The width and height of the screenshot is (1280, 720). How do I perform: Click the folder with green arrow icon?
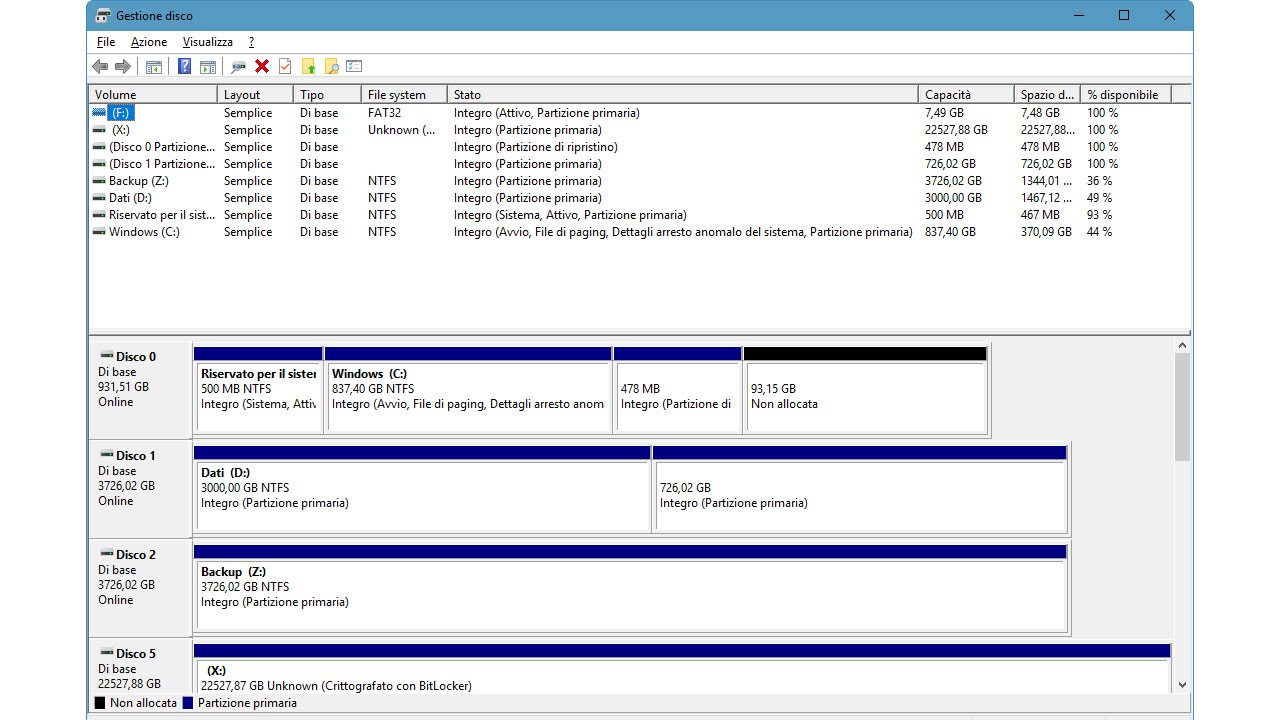coord(308,67)
